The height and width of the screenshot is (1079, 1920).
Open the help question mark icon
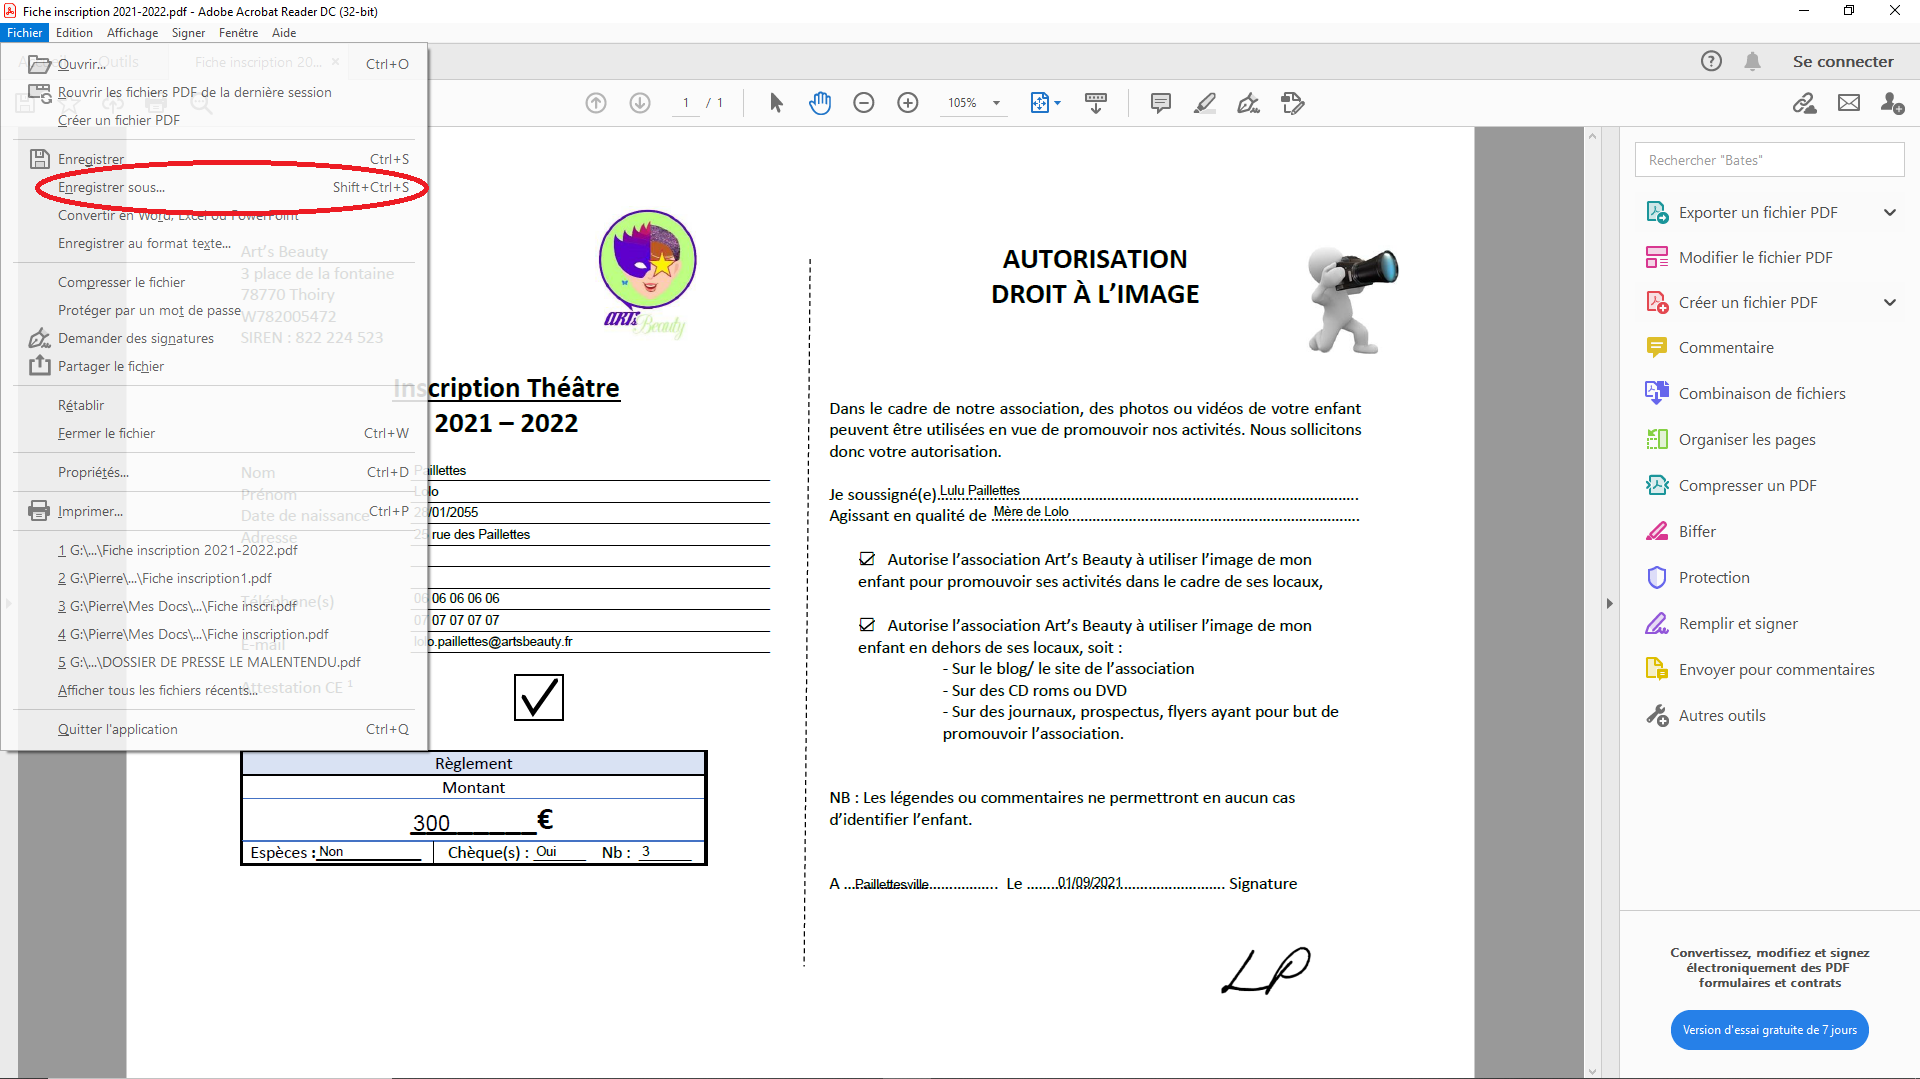pos(1711,61)
